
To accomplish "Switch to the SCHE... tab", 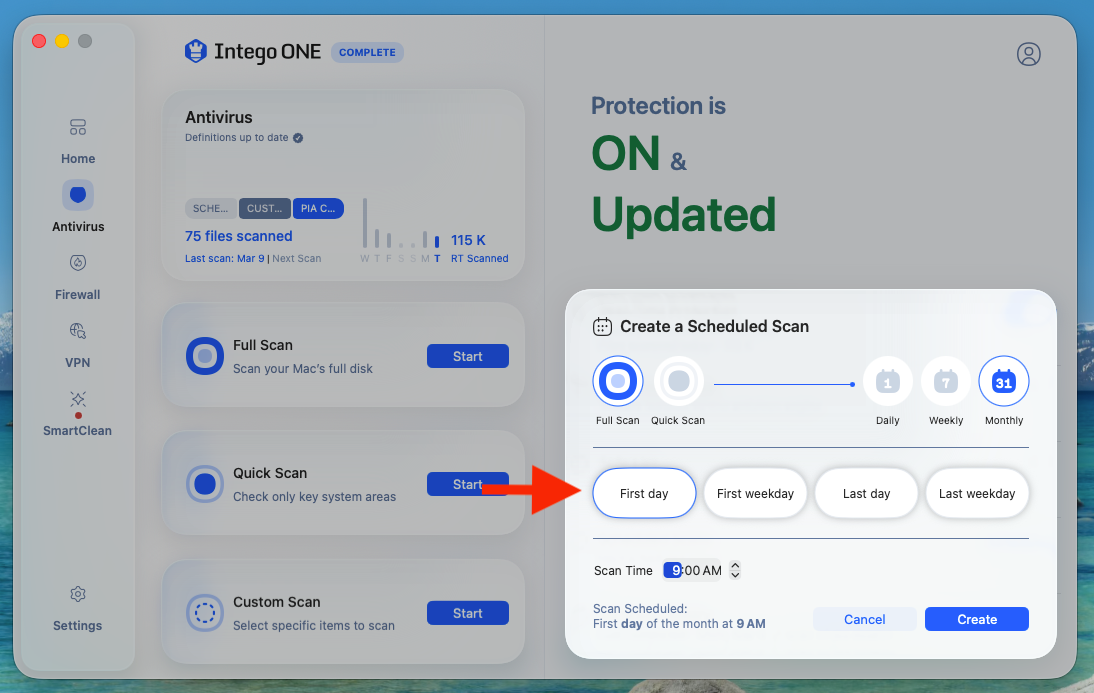I will tap(211, 208).
